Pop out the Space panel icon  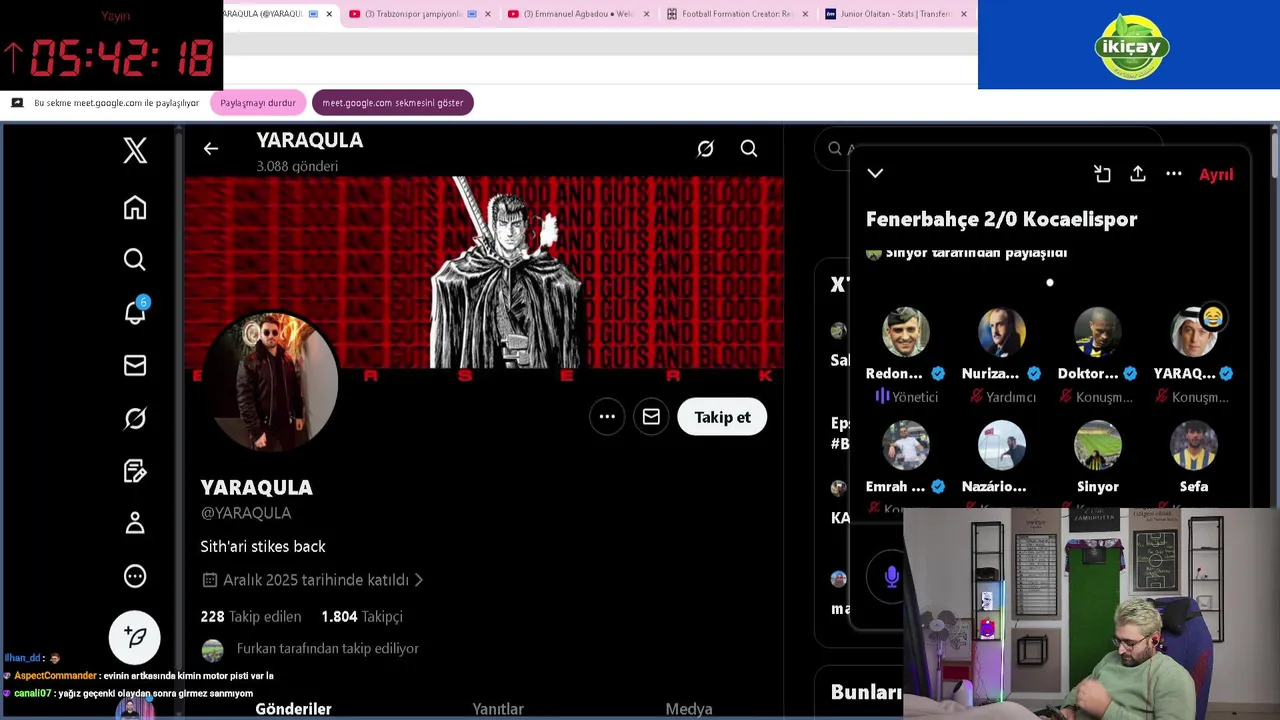pos(1102,174)
